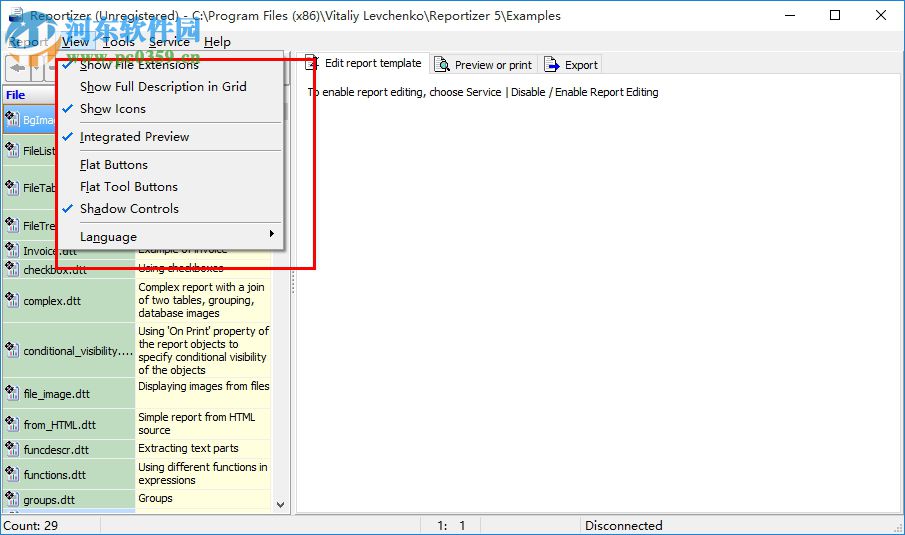Enable Flat Buttons option
This screenshot has height=535, width=905.
pos(170,164)
